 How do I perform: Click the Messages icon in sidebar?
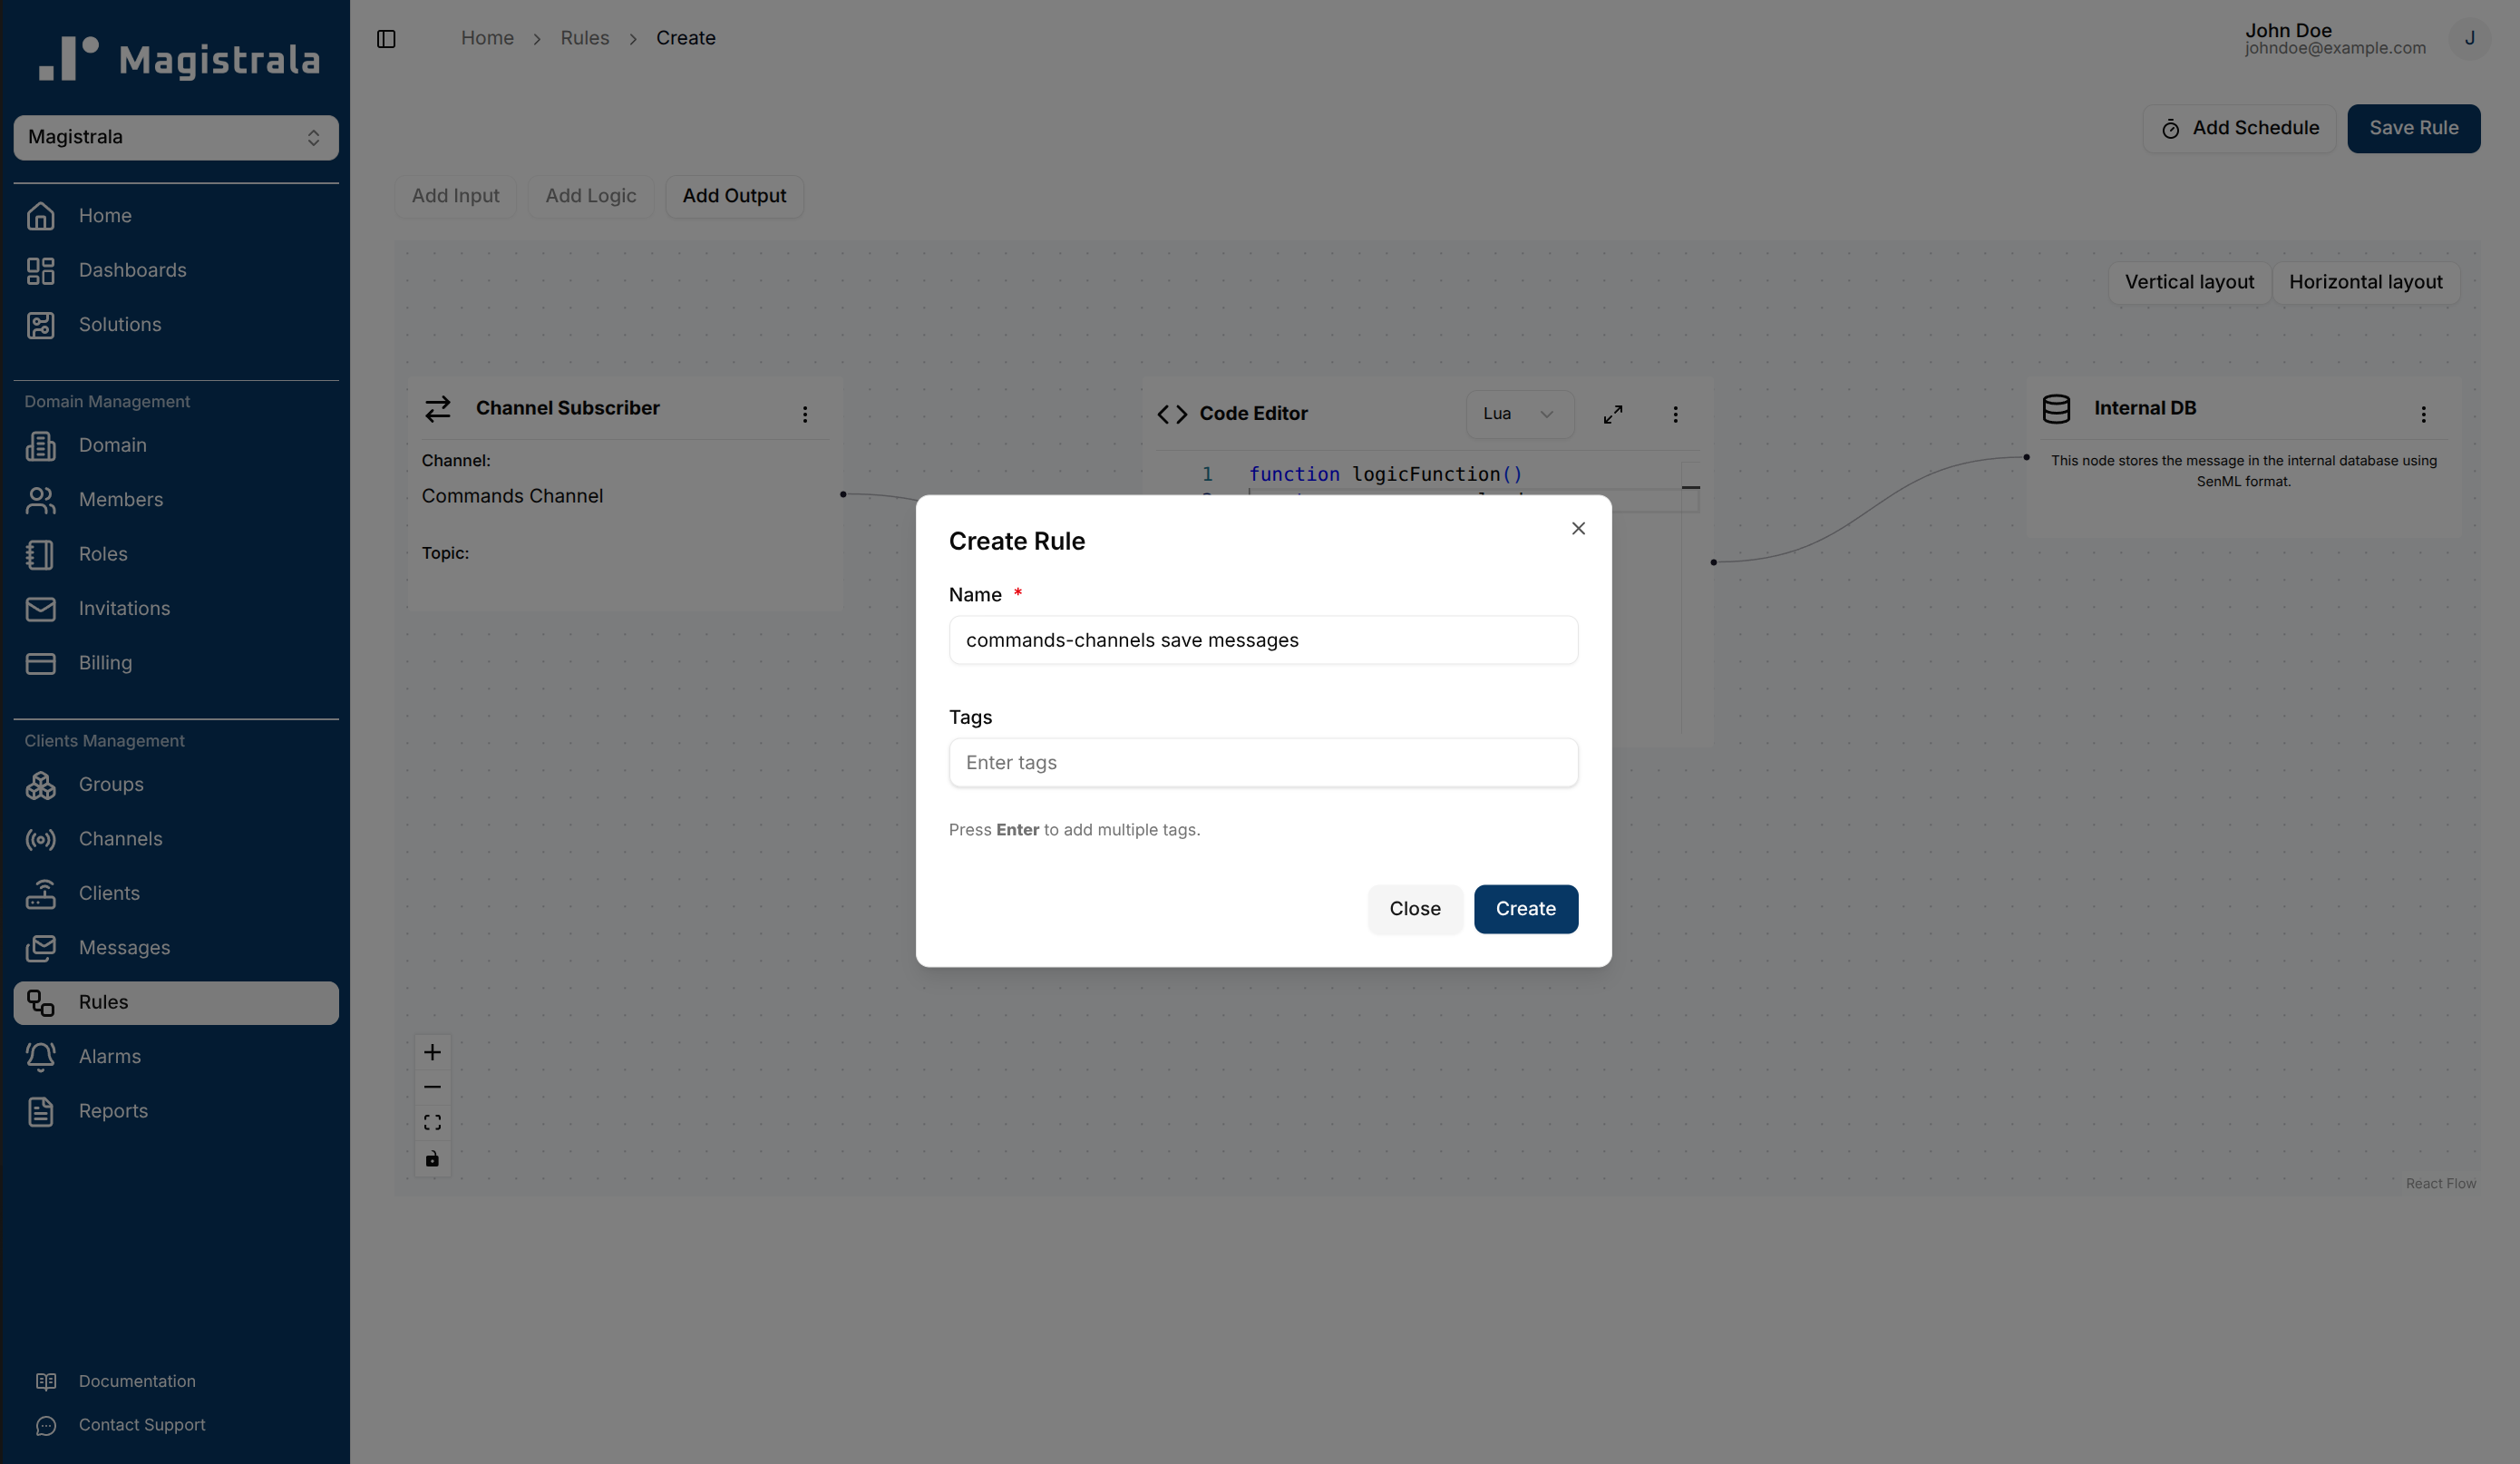(41, 948)
